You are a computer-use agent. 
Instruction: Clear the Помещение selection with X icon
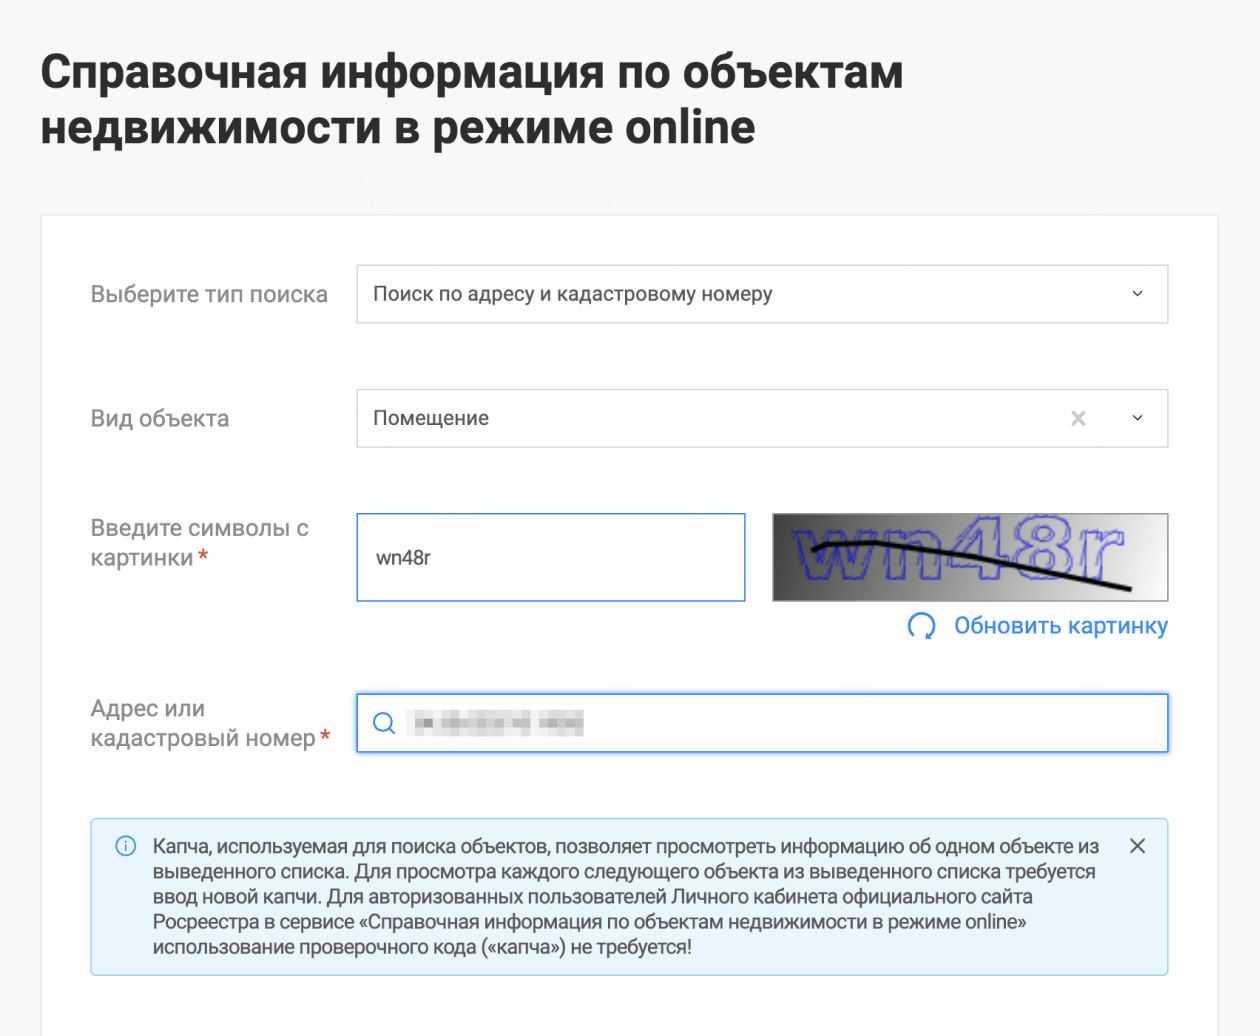[1078, 418]
